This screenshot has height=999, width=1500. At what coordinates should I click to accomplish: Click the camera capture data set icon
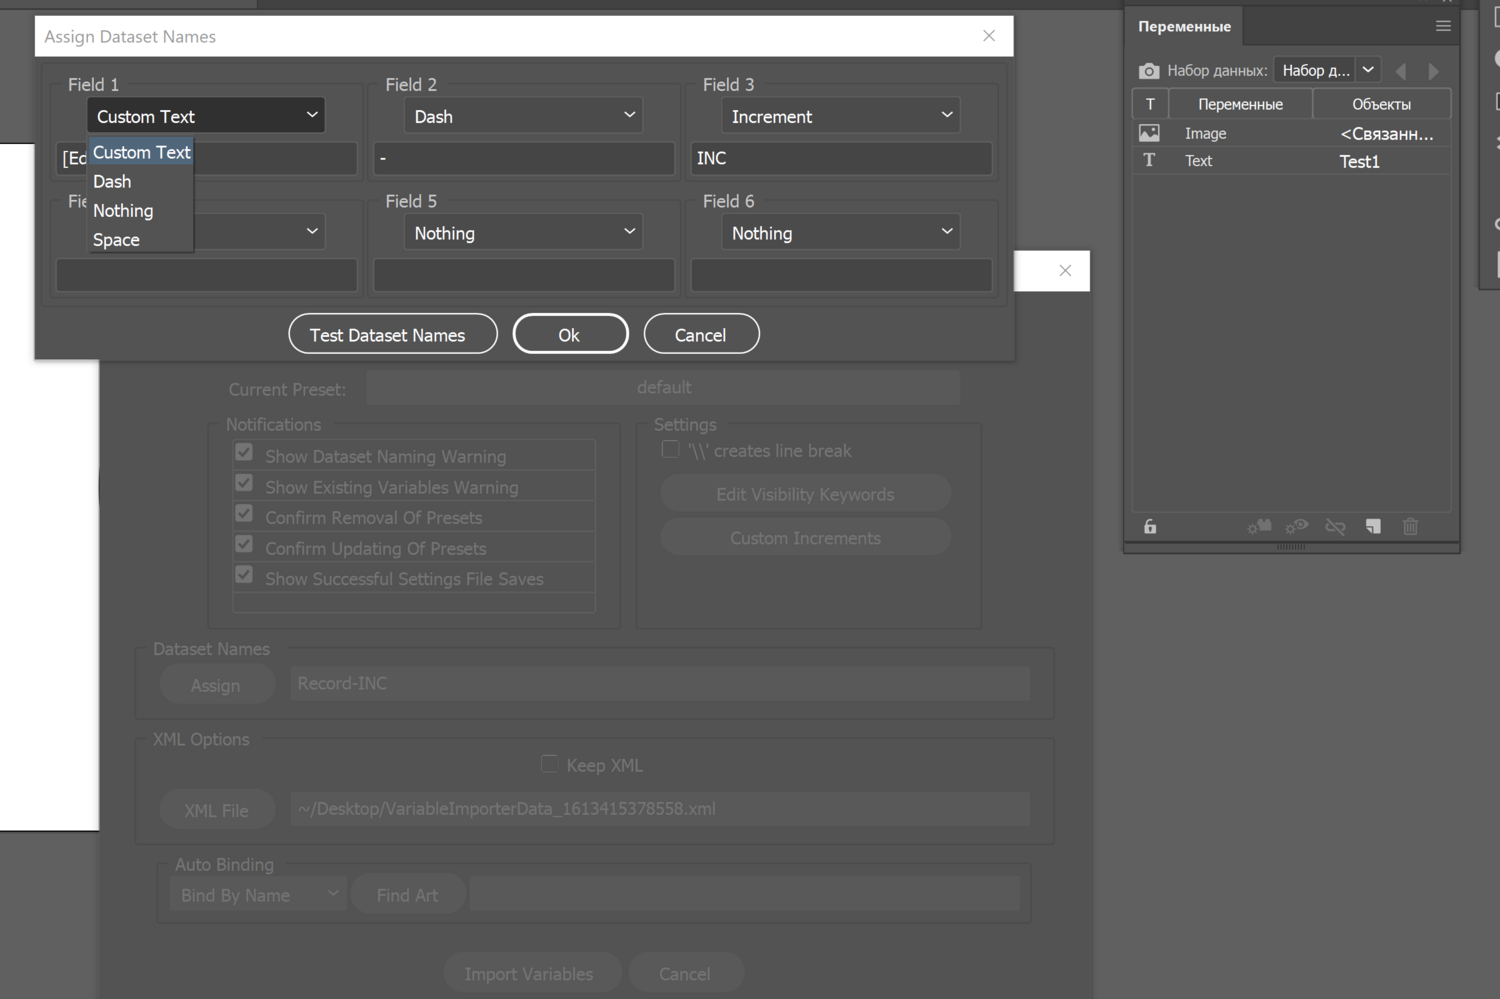1149,71
